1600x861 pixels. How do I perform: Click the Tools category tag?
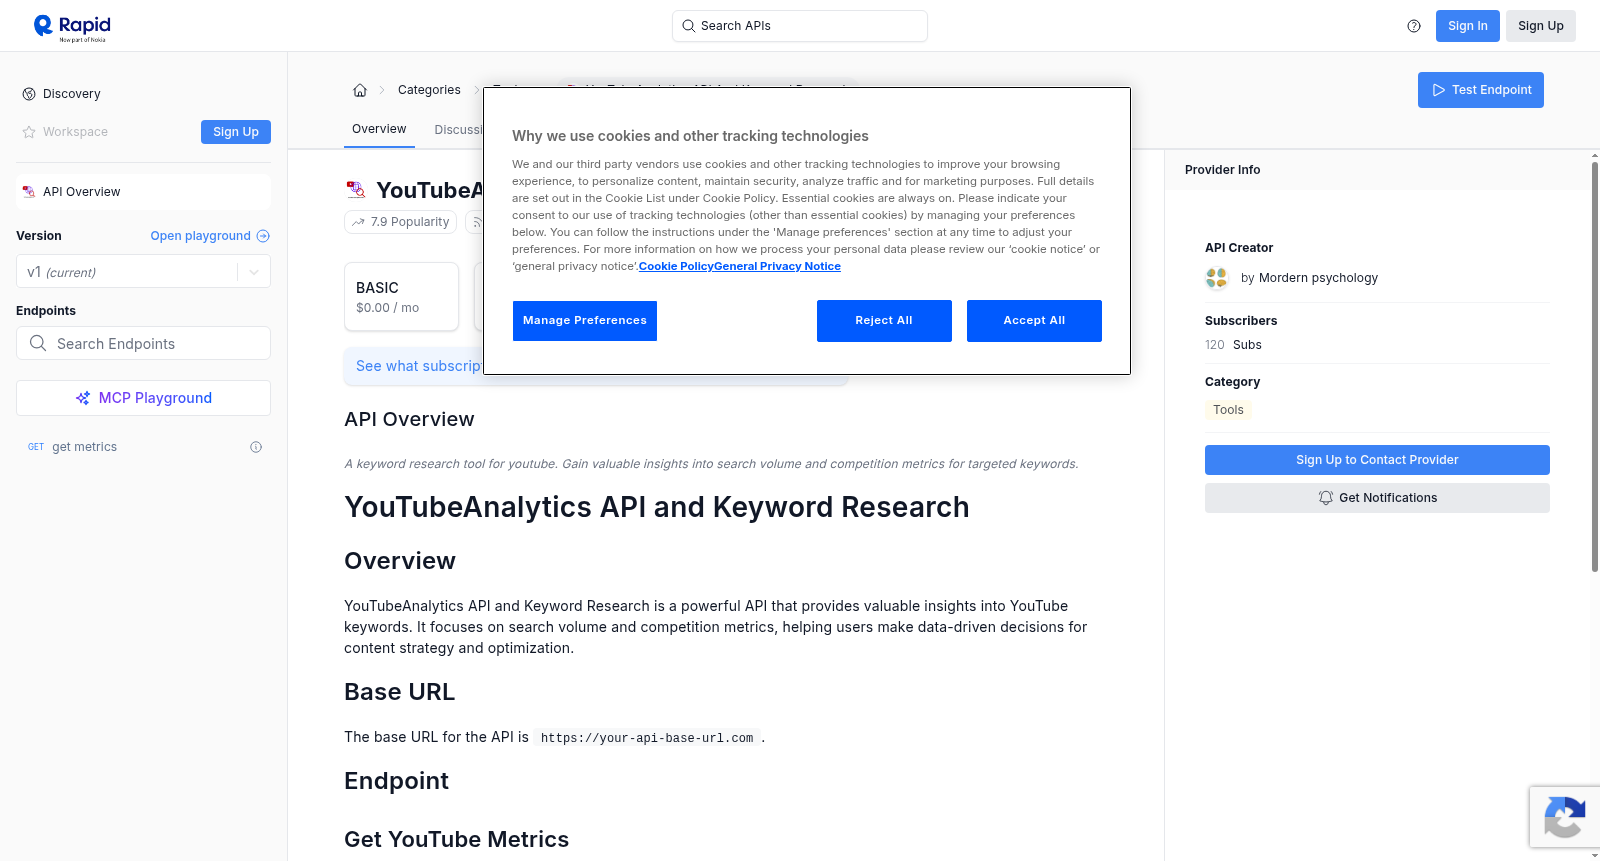[1228, 410]
